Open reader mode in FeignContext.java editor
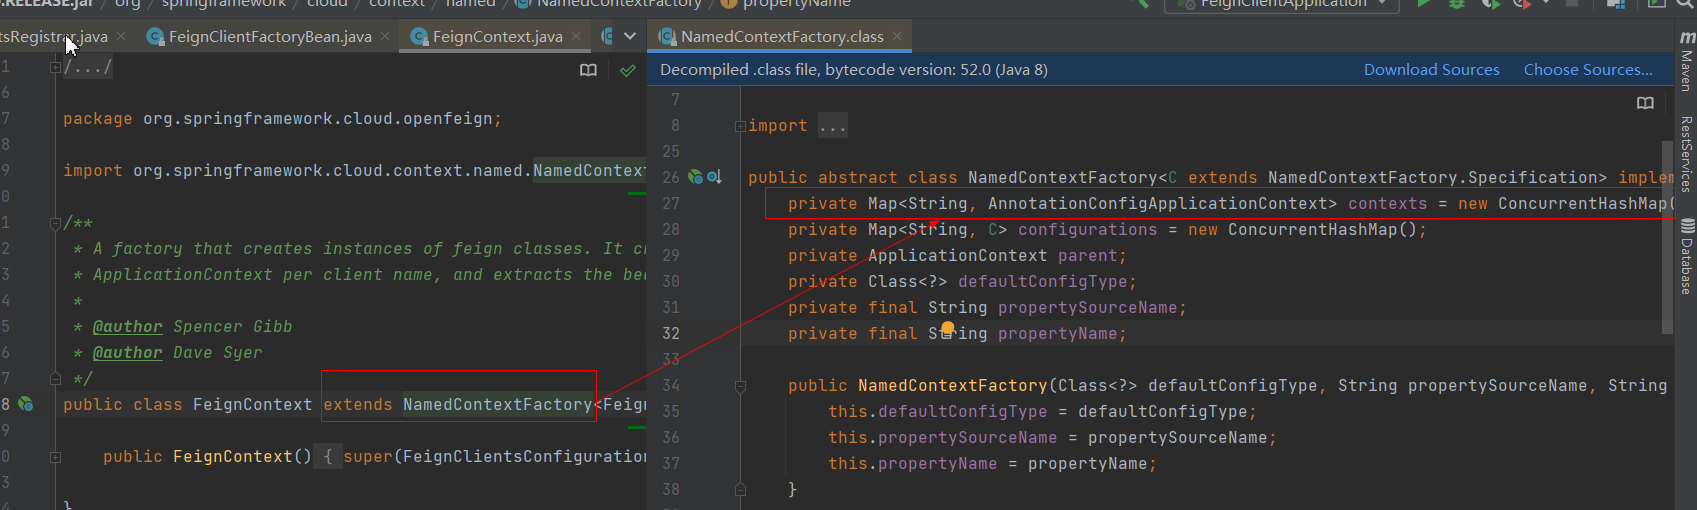The height and width of the screenshot is (510, 1697). click(588, 70)
